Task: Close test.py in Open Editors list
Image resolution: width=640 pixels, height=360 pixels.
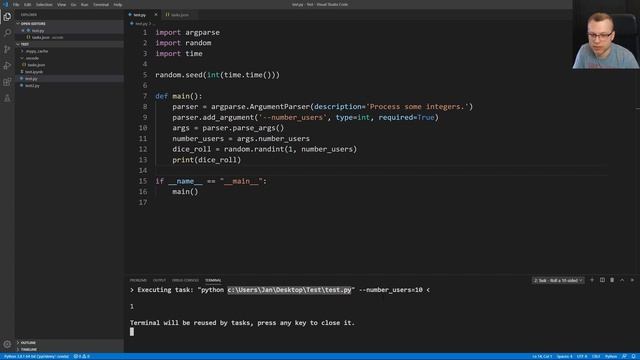Action: tap(23, 30)
